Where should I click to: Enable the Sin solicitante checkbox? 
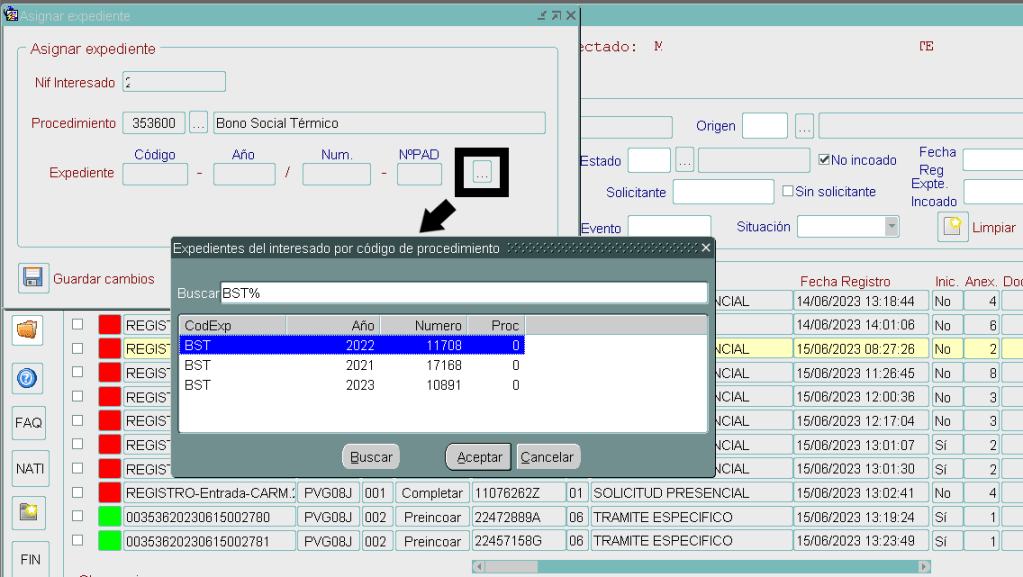[788, 191]
